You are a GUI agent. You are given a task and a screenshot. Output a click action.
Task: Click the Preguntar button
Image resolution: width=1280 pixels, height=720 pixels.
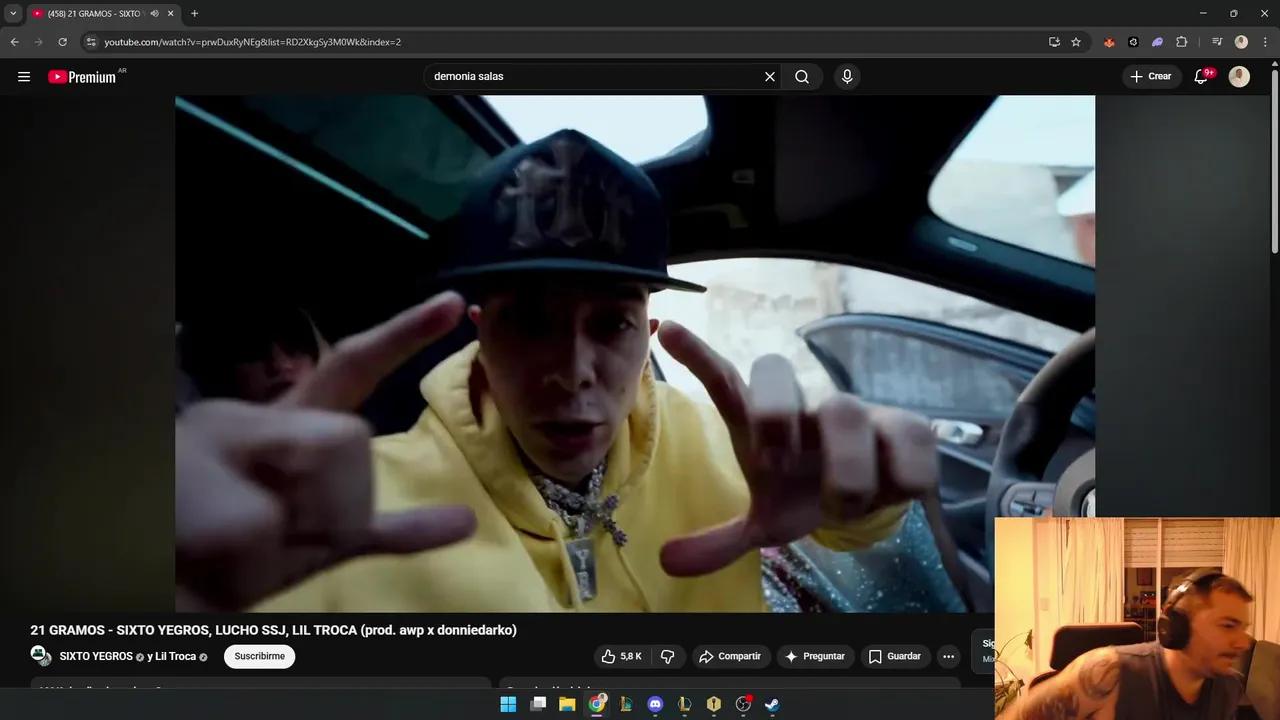click(815, 657)
